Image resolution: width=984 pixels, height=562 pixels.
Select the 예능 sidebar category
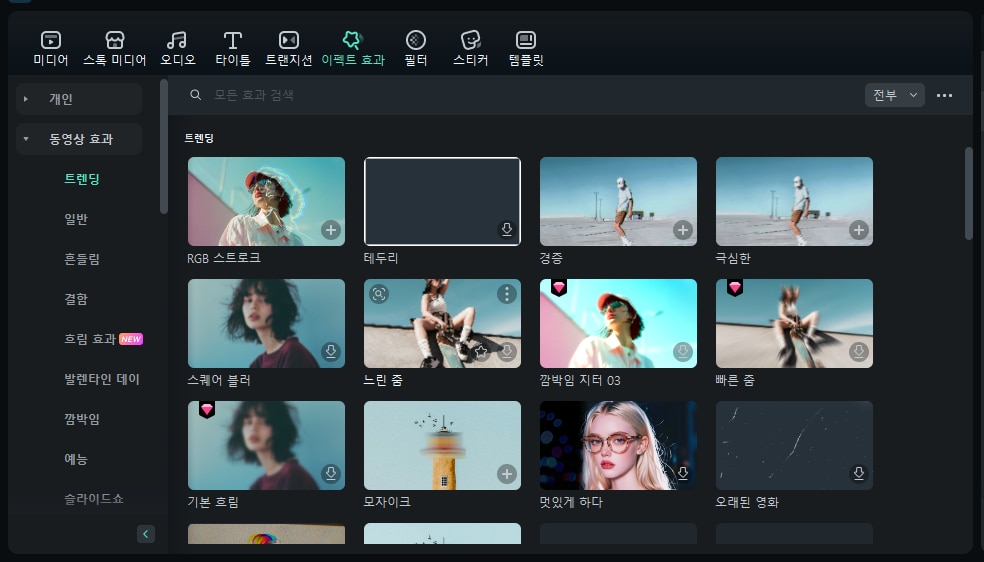coord(76,459)
